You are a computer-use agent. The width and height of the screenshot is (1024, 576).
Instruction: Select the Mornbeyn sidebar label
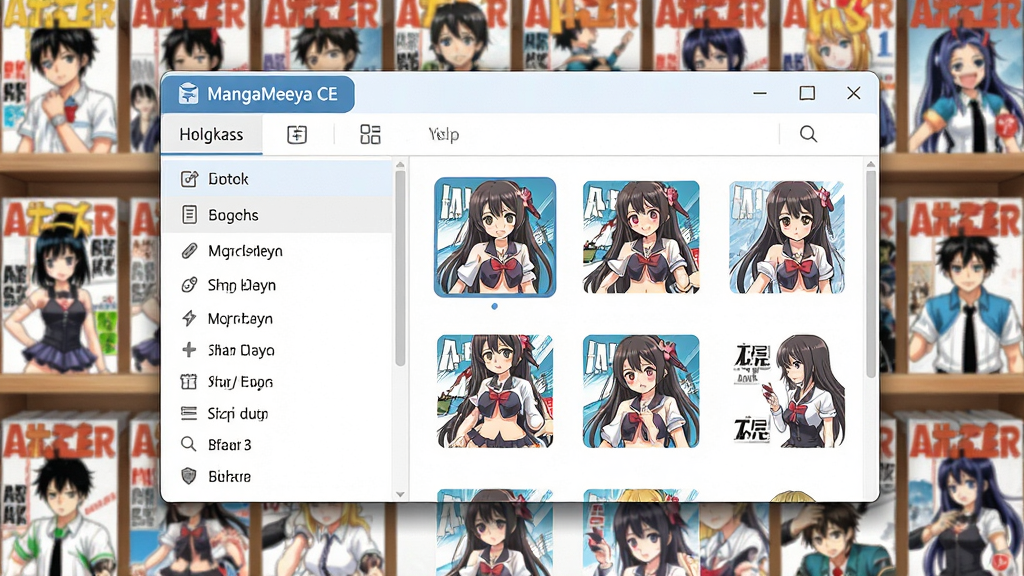click(x=240, y=319)
